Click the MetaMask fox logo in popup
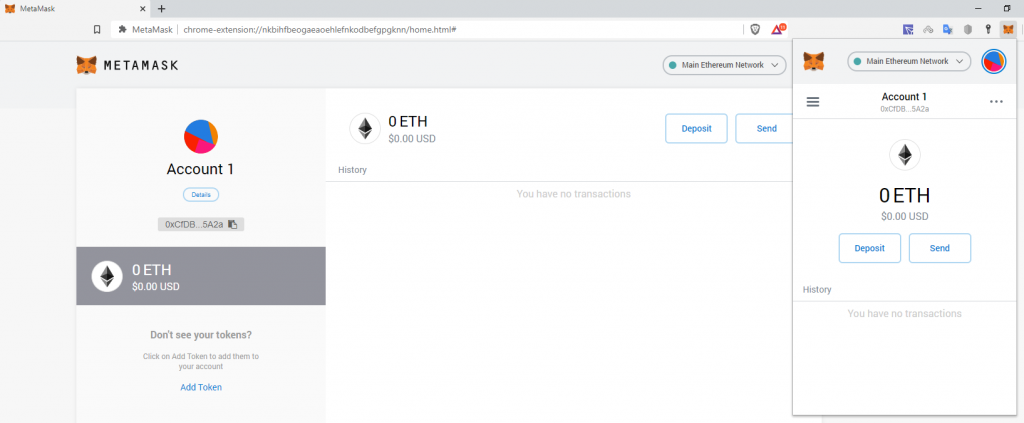 [813, 61]
